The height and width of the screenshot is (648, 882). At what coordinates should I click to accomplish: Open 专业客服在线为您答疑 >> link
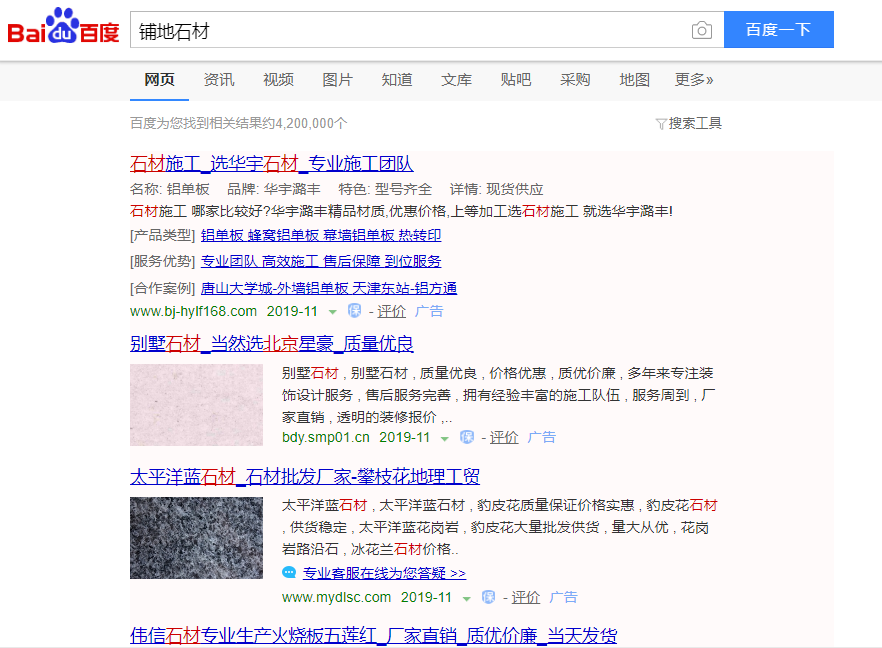tap(384, 573)
